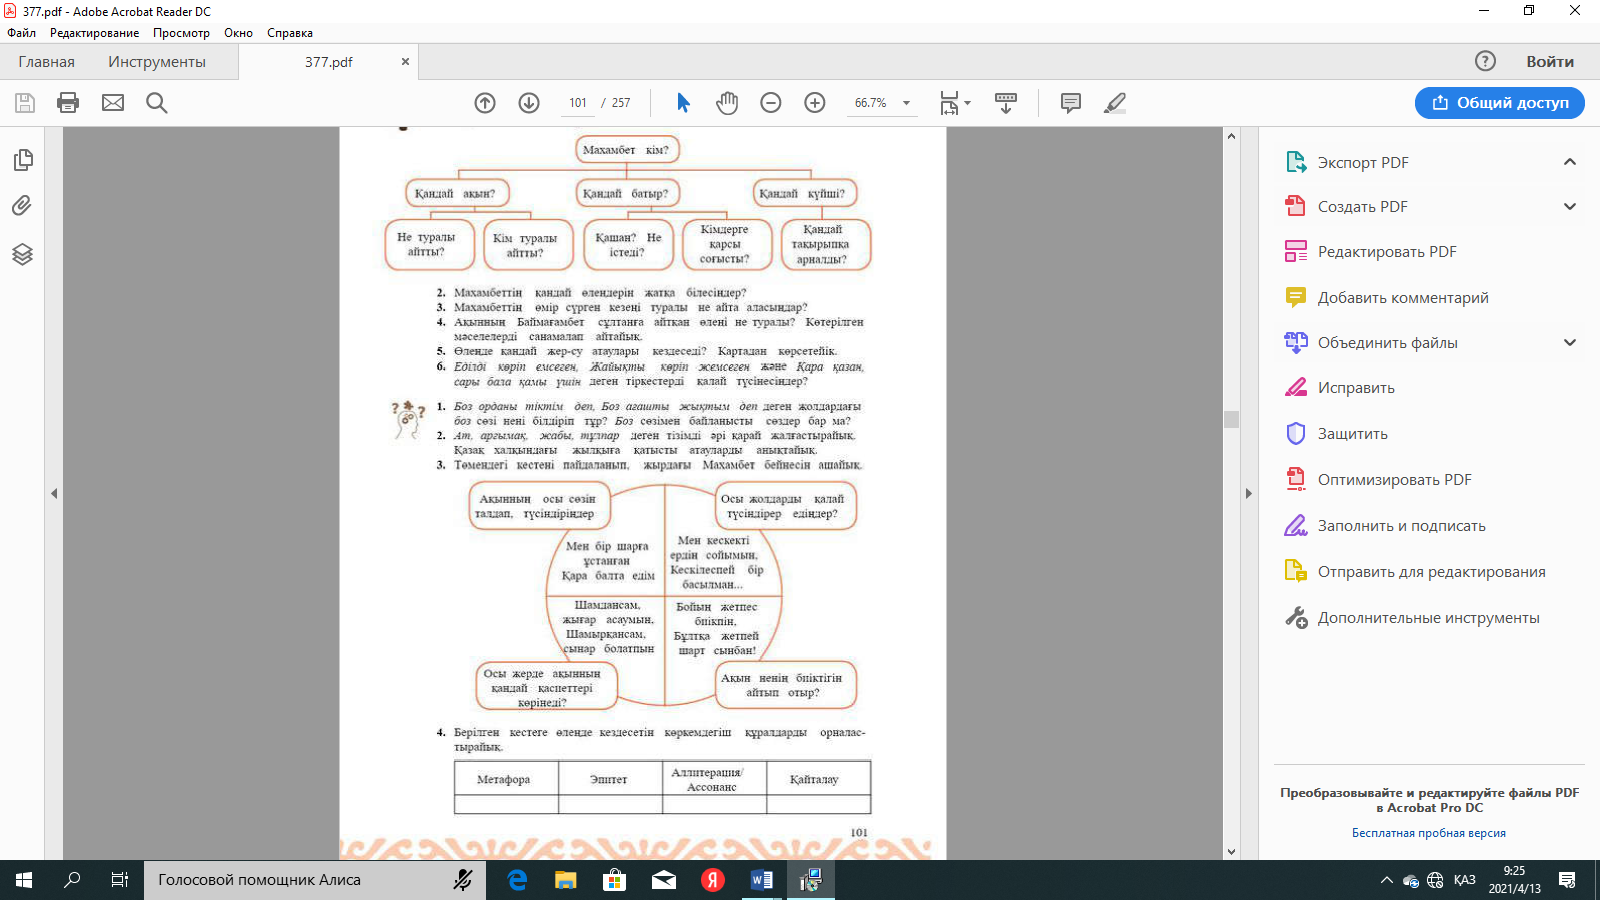Open Оптимизировать PDF tool
1600x900 pixels.
click(x=1394, y=480)
